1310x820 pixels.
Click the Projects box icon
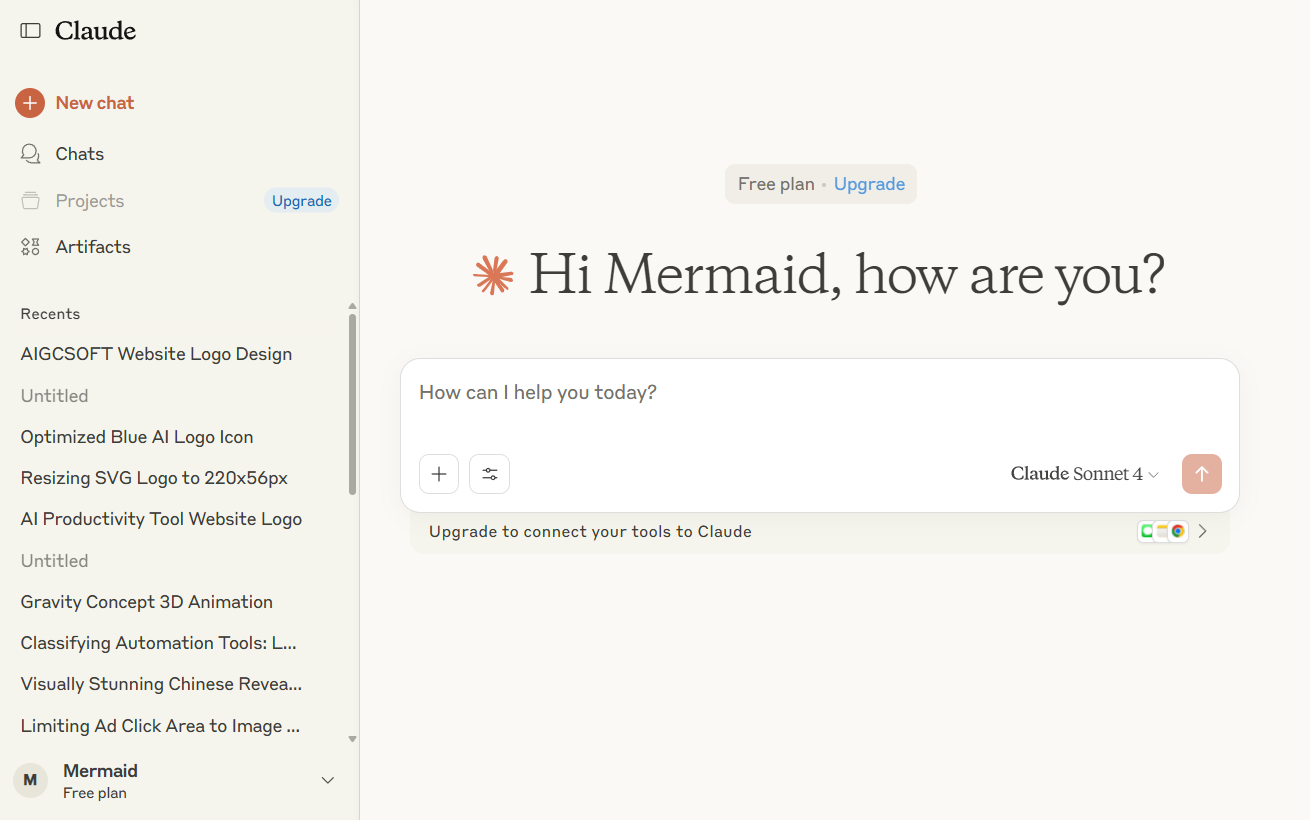pos(31,201)
